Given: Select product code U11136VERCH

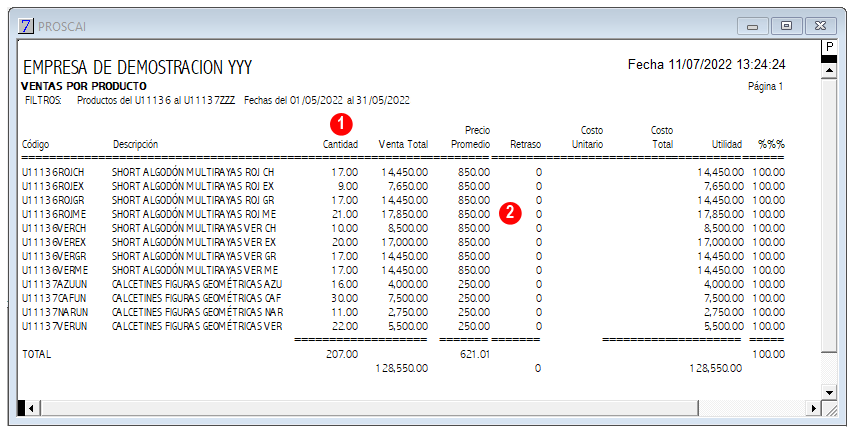Looking at the screenshot, I should coord(54,228).
